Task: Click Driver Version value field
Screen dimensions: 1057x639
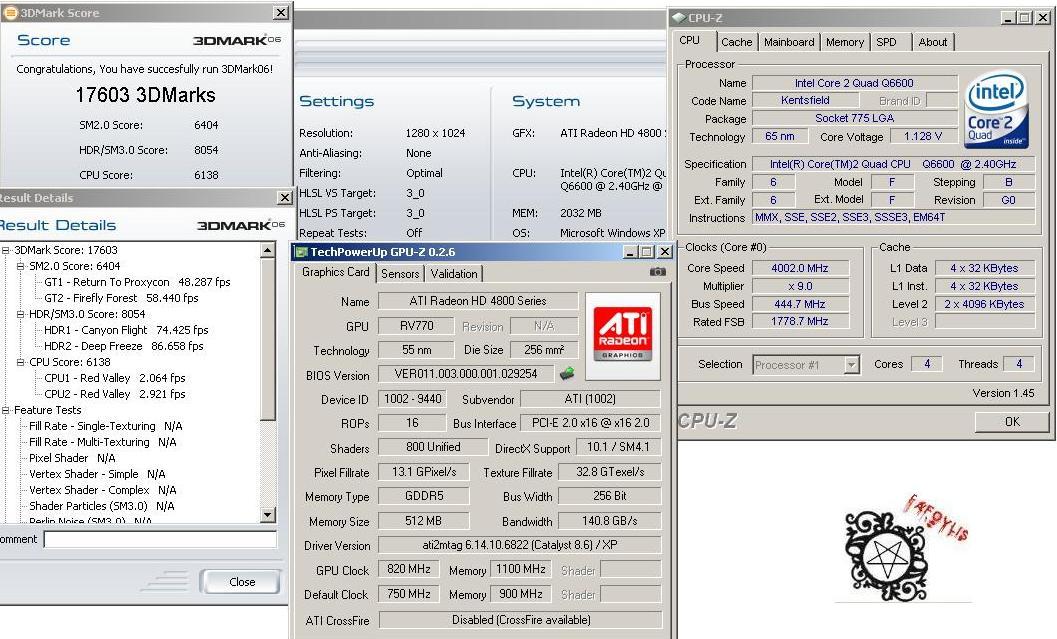Action: tap(519, 545)
